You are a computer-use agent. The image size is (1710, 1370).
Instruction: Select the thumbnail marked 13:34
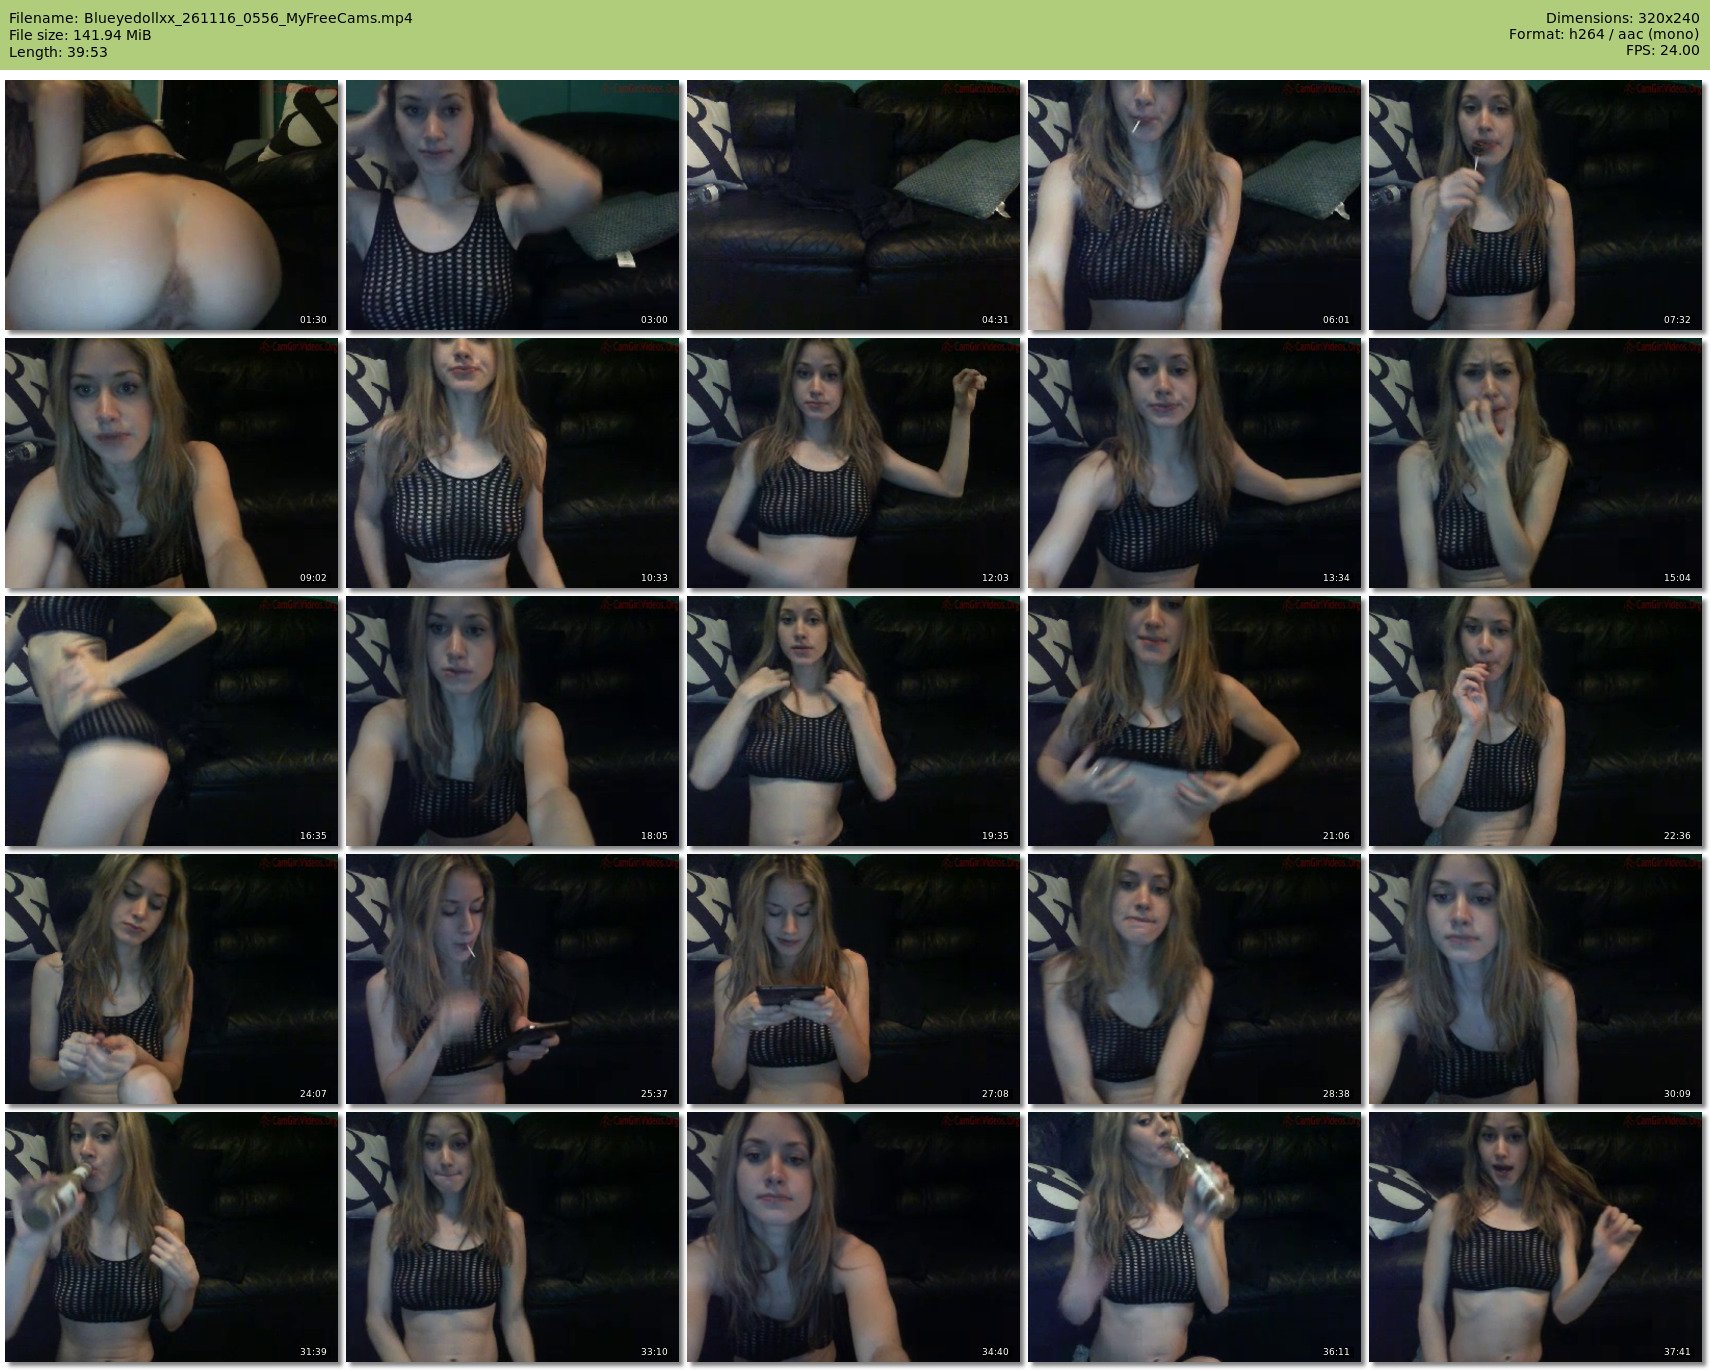(1194, 463)
